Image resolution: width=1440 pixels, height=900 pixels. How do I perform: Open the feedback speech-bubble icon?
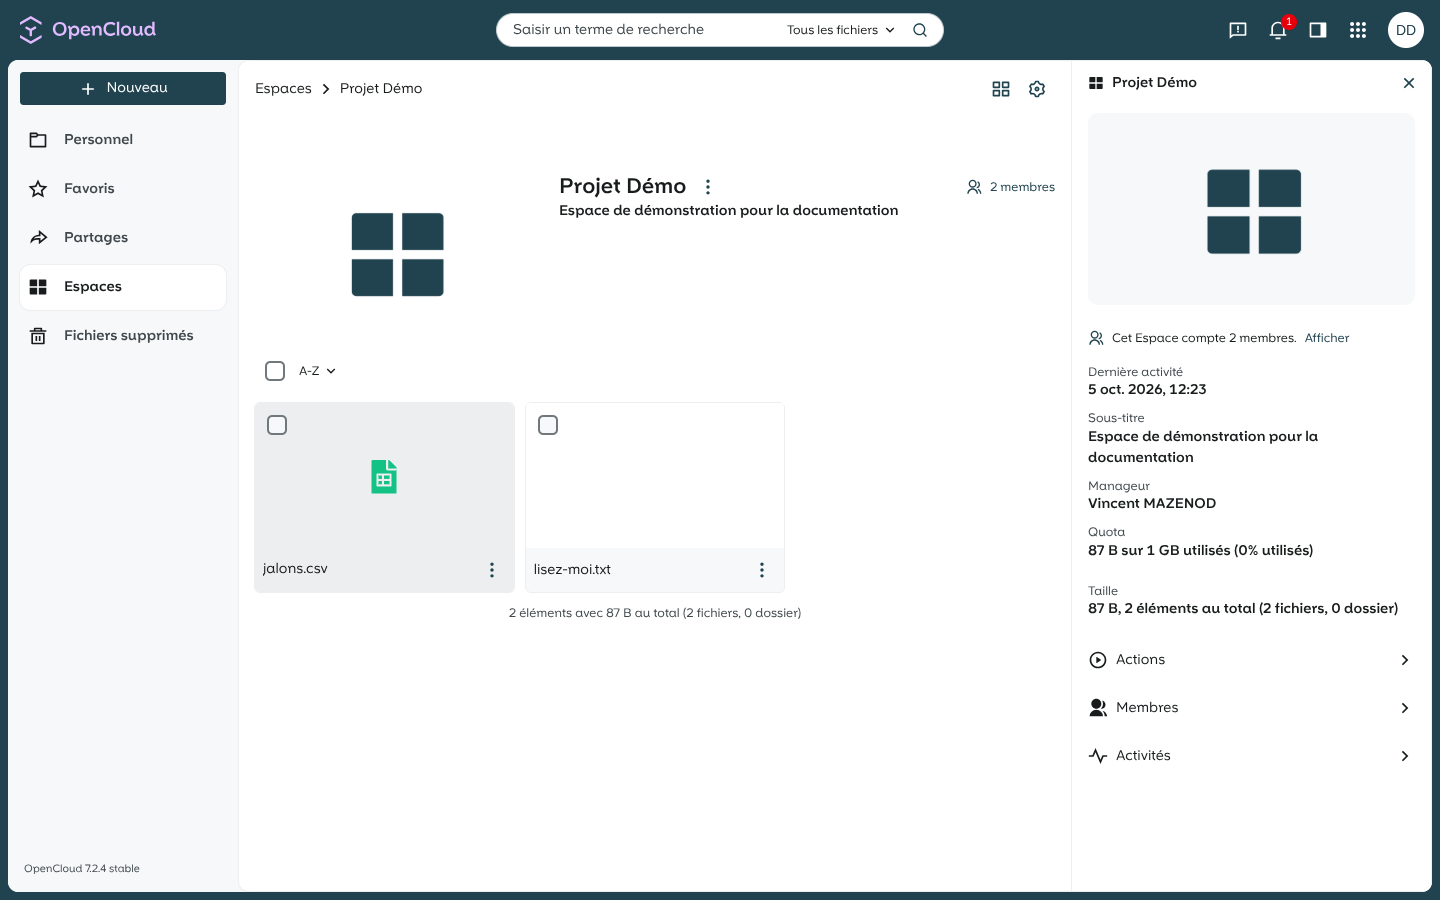click(1238, 30)
